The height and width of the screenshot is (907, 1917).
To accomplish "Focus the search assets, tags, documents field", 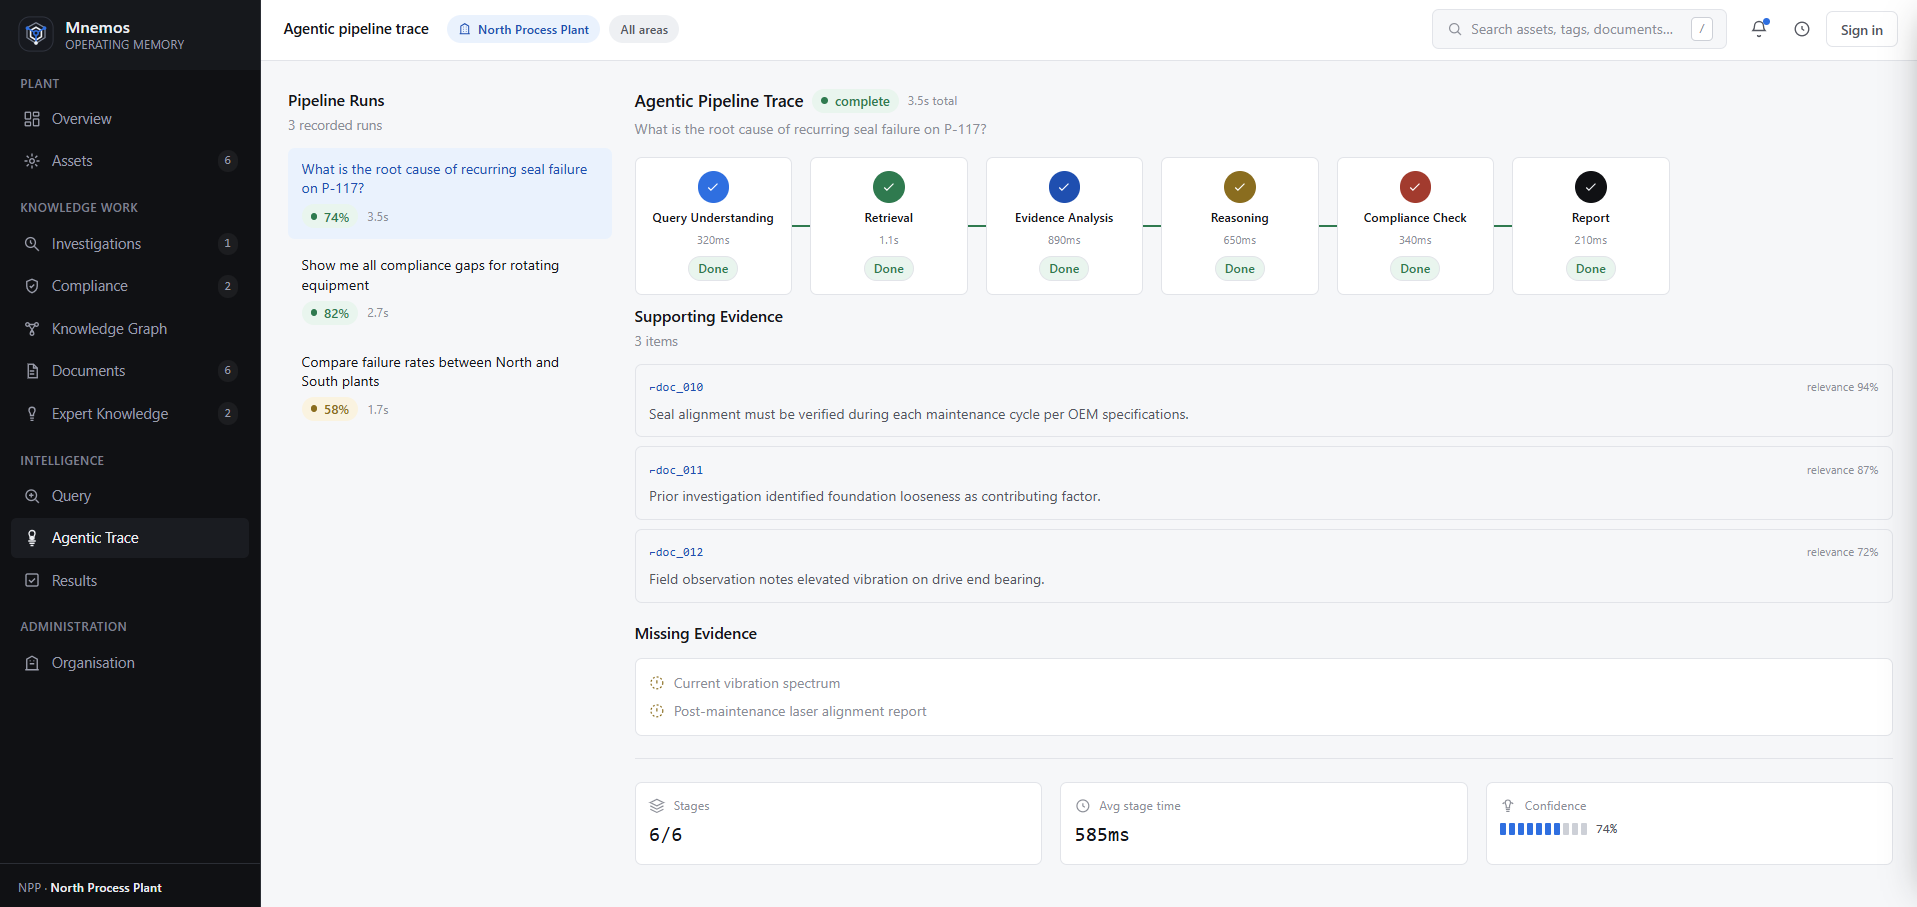I will [x=1579, y=30].
